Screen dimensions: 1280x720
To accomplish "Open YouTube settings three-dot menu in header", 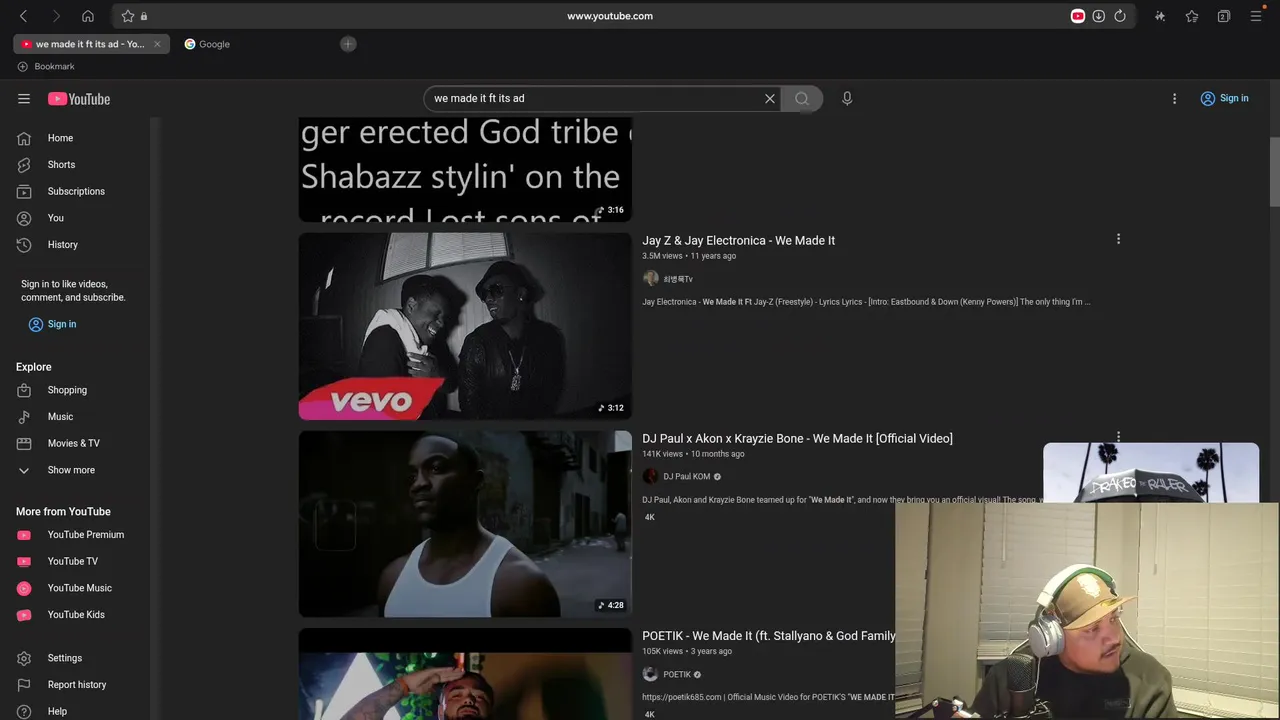I will pyautogui.click(x=1175, y=99).
